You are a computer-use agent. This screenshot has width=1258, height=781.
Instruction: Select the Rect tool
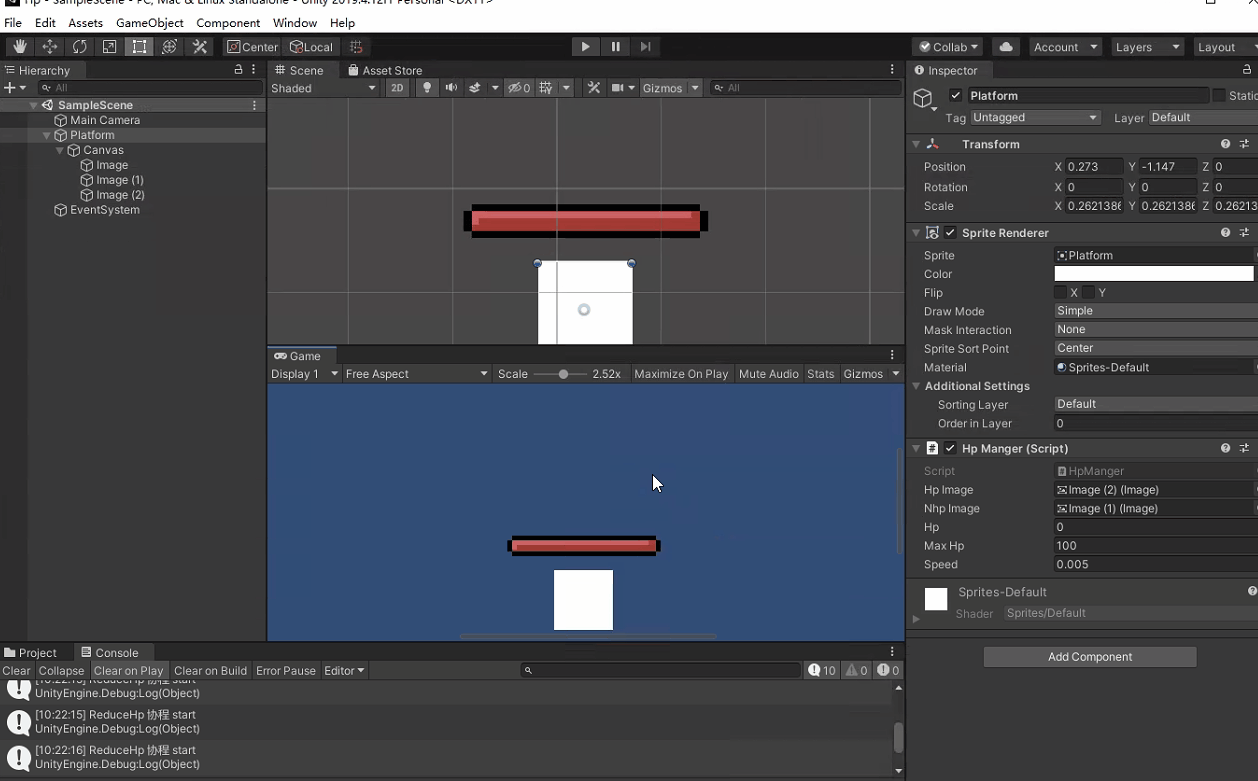(x=139, y=47)
